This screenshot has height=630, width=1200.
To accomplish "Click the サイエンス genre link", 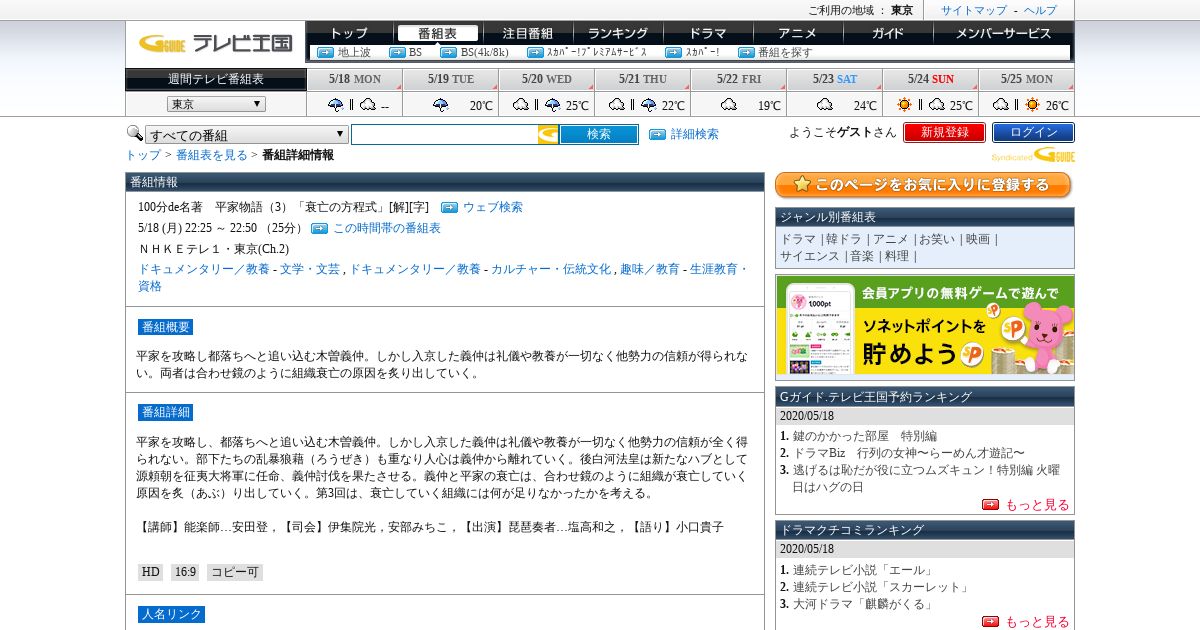I will point(810,256).
